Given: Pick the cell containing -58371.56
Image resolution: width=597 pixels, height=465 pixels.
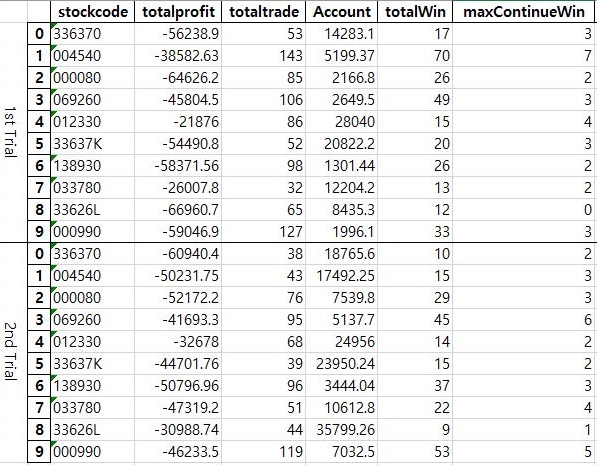Looking at the screenshot, I should click(178, 166).
